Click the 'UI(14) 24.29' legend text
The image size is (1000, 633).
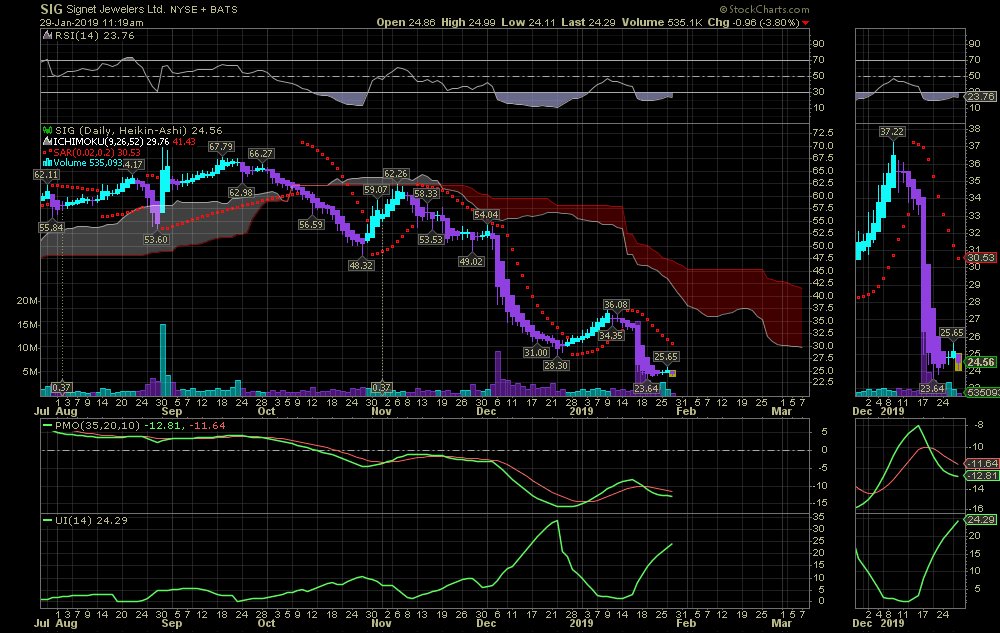pyautogui.click(x=91, y=520)
